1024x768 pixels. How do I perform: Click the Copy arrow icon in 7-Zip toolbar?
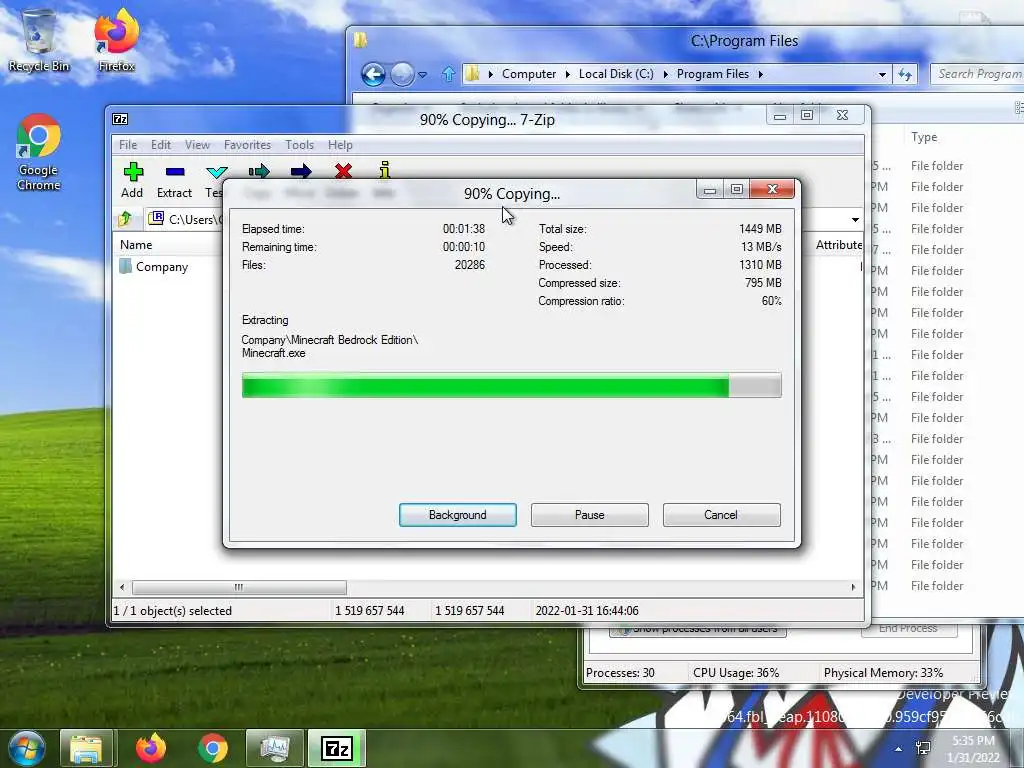[259, 172]
